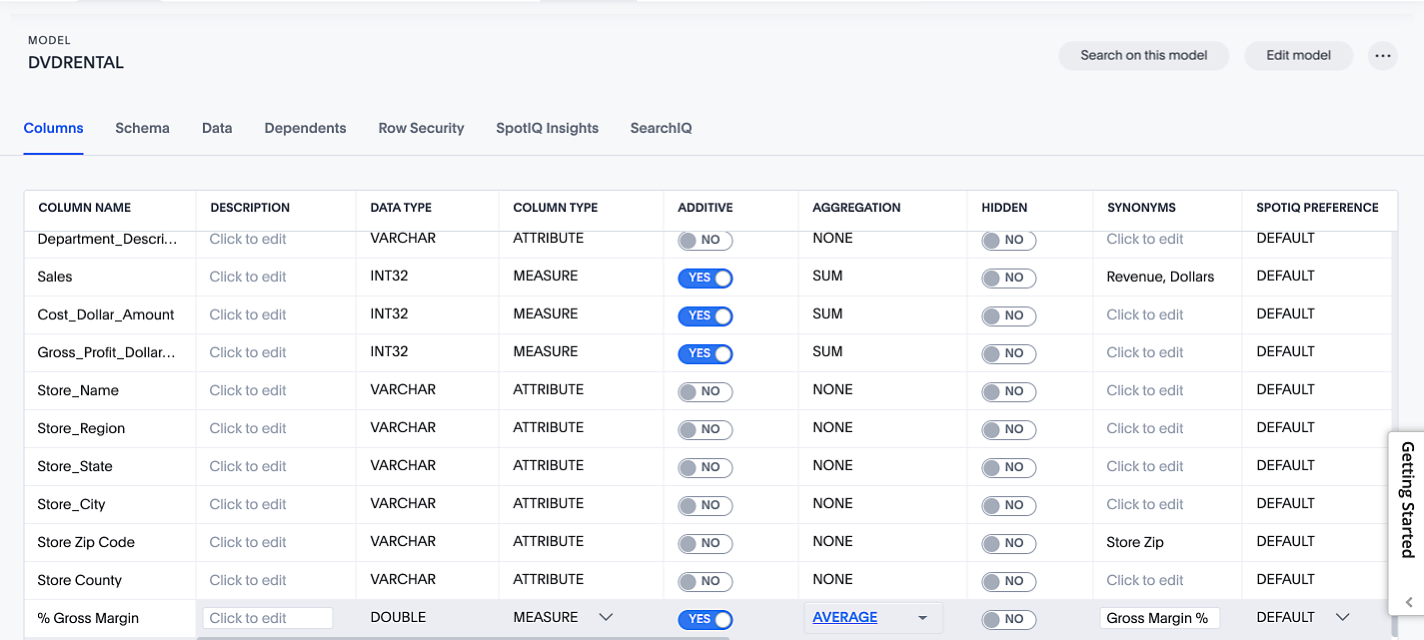Switch to the Schema tab
The height and width of the screenshot is (640, 1424).
142,128
